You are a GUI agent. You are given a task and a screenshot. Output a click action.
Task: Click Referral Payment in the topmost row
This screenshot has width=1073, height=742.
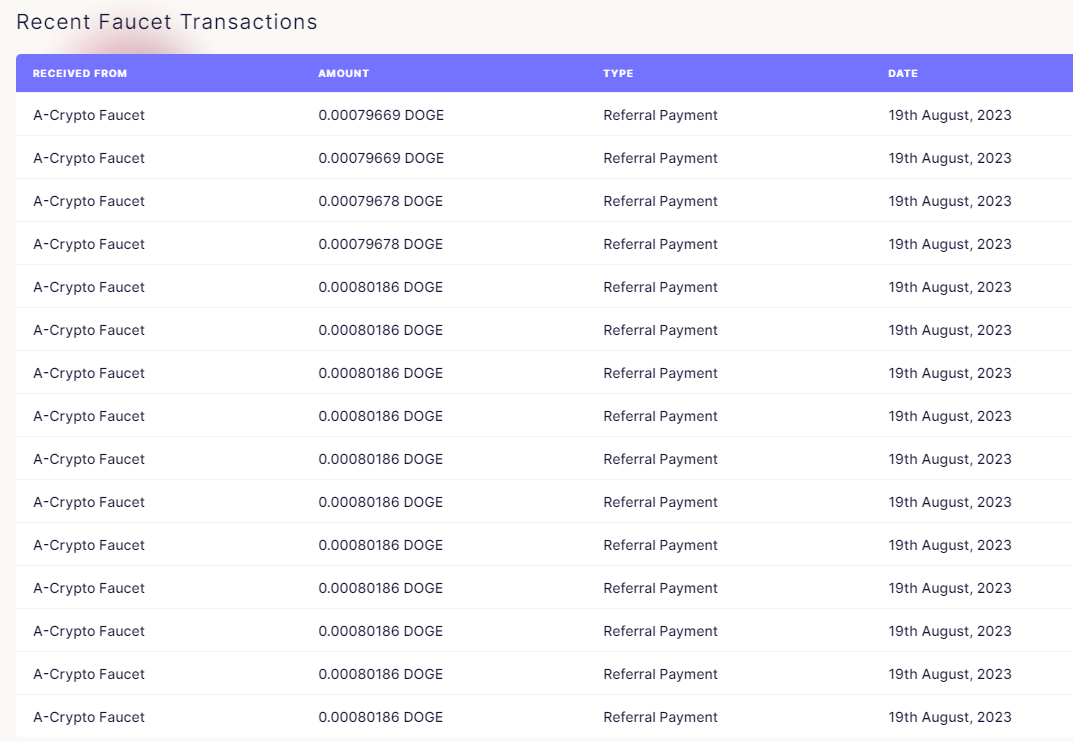click(660, 115)
